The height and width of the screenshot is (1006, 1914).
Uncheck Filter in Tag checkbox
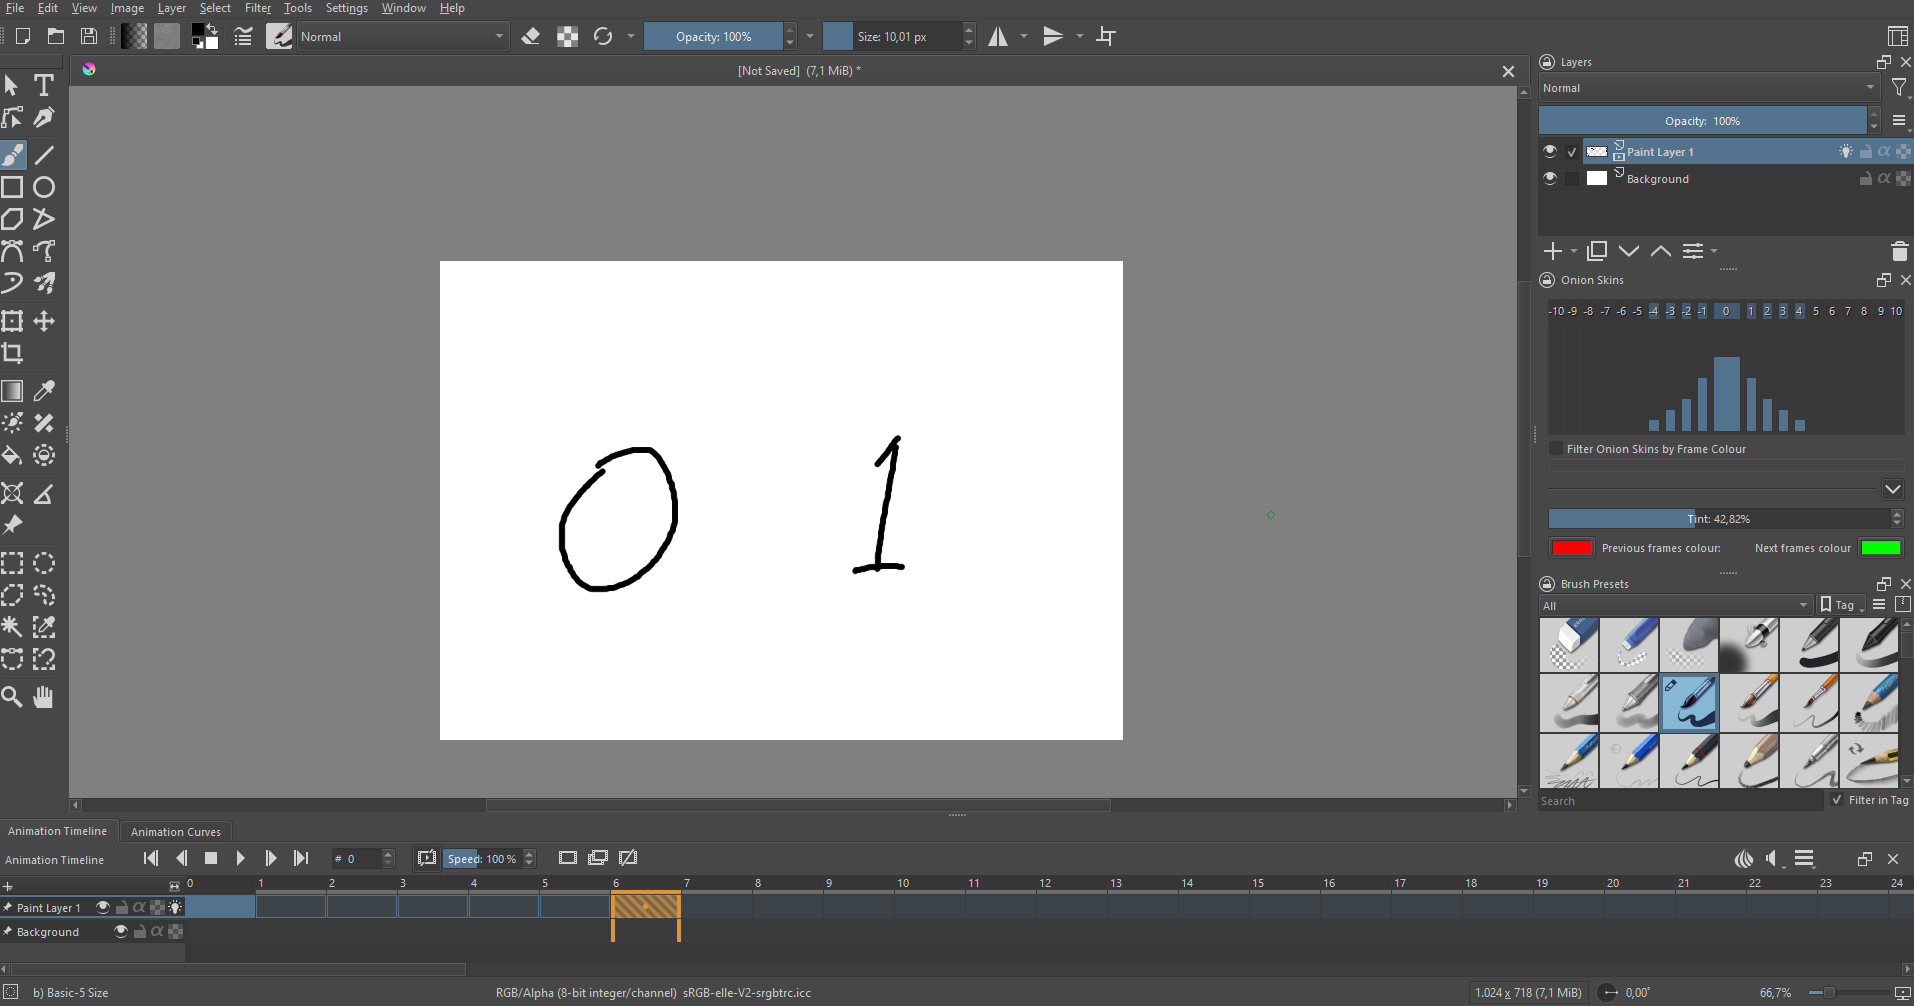coord(1837,800)
